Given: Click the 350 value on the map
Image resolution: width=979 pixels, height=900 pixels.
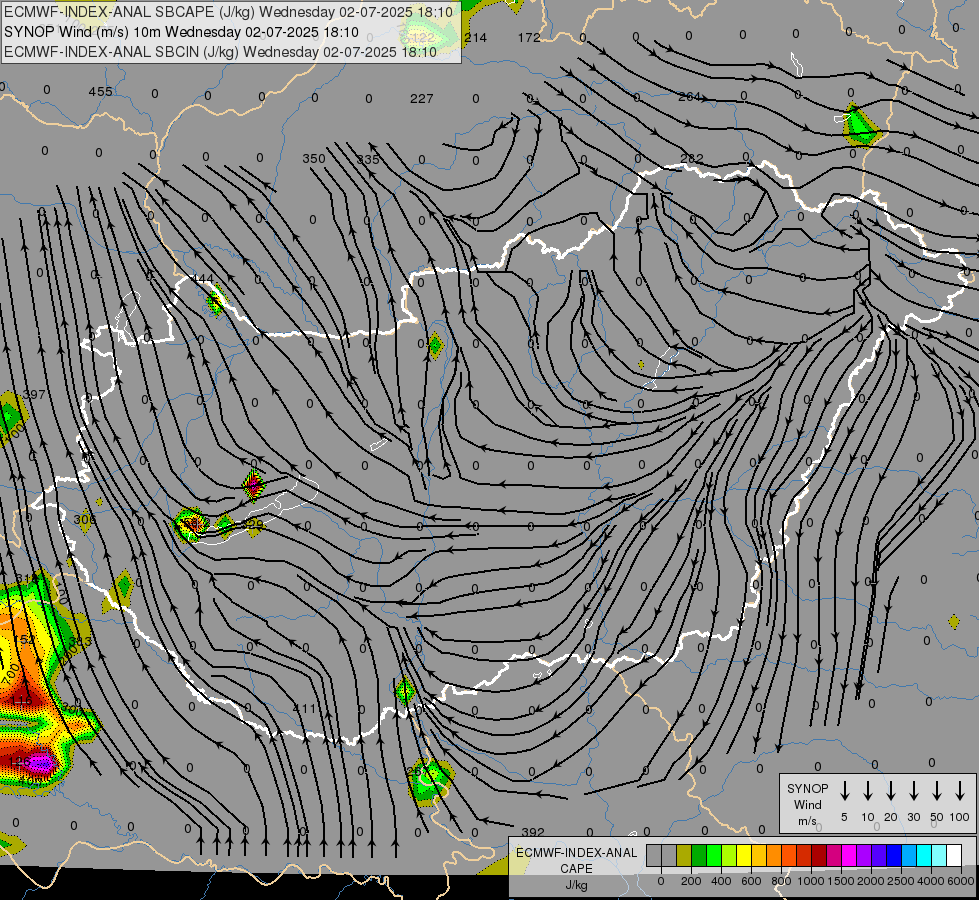Looking at the screenshot, I should click(x=313, y=159).
